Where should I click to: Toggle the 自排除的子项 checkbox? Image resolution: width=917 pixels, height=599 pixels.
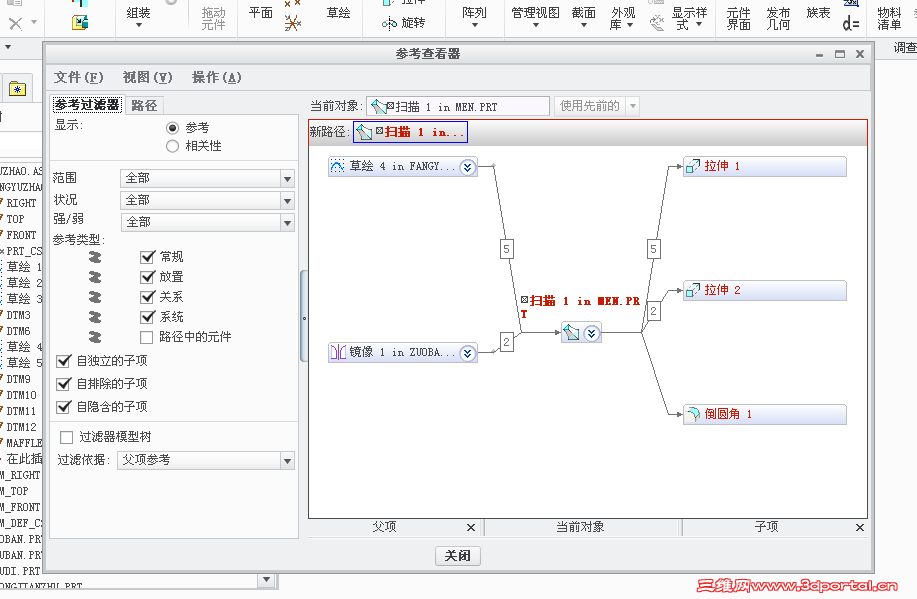pyautogui.click(x=64, y=384)
